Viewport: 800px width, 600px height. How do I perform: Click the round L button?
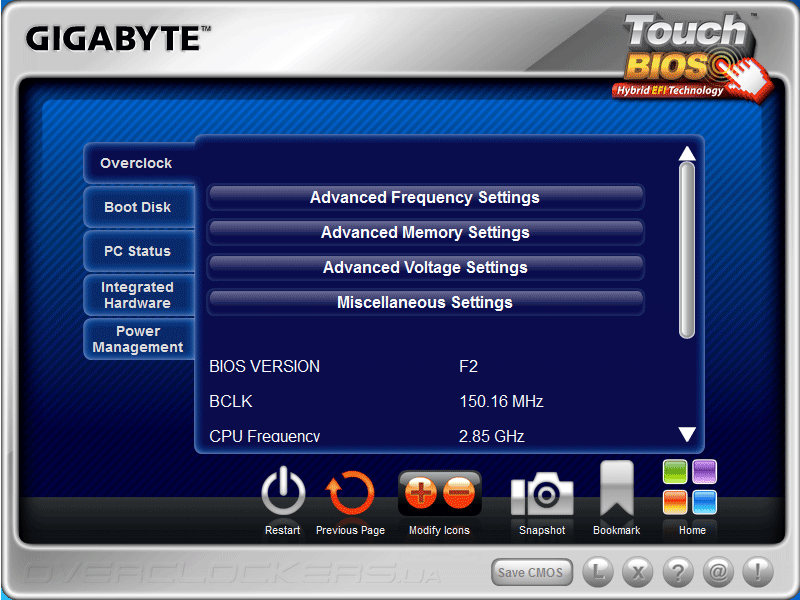point(597,571)
